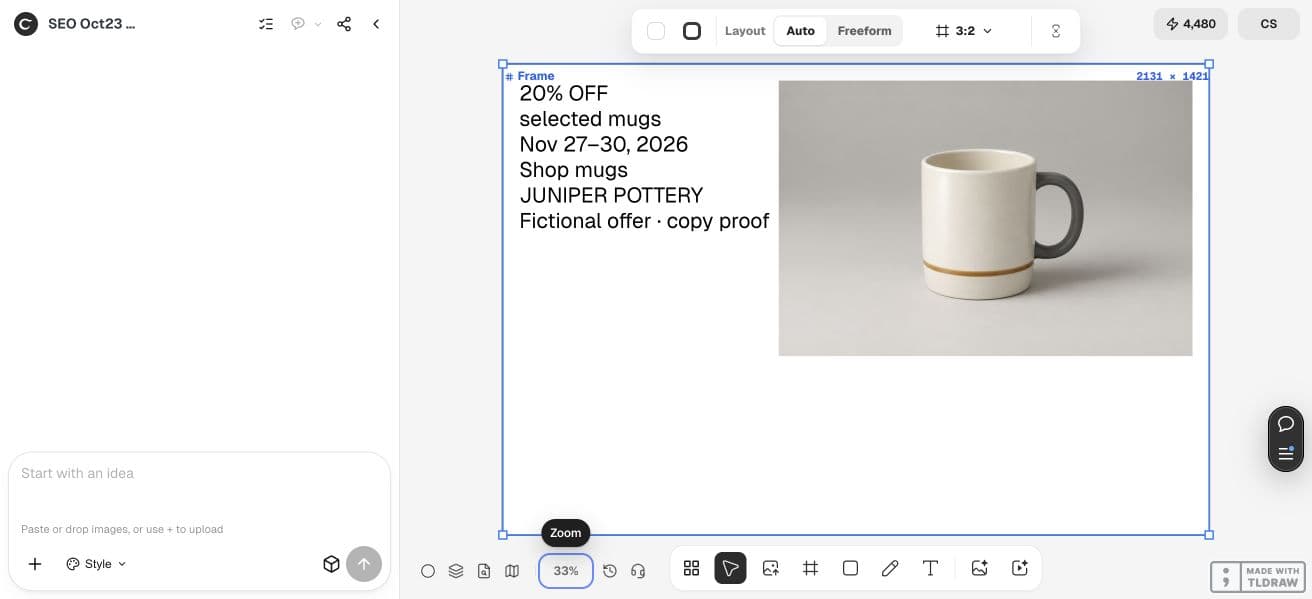Select the mug photo on the canvas
The image size is (1312, 599).
click(985, 218)
